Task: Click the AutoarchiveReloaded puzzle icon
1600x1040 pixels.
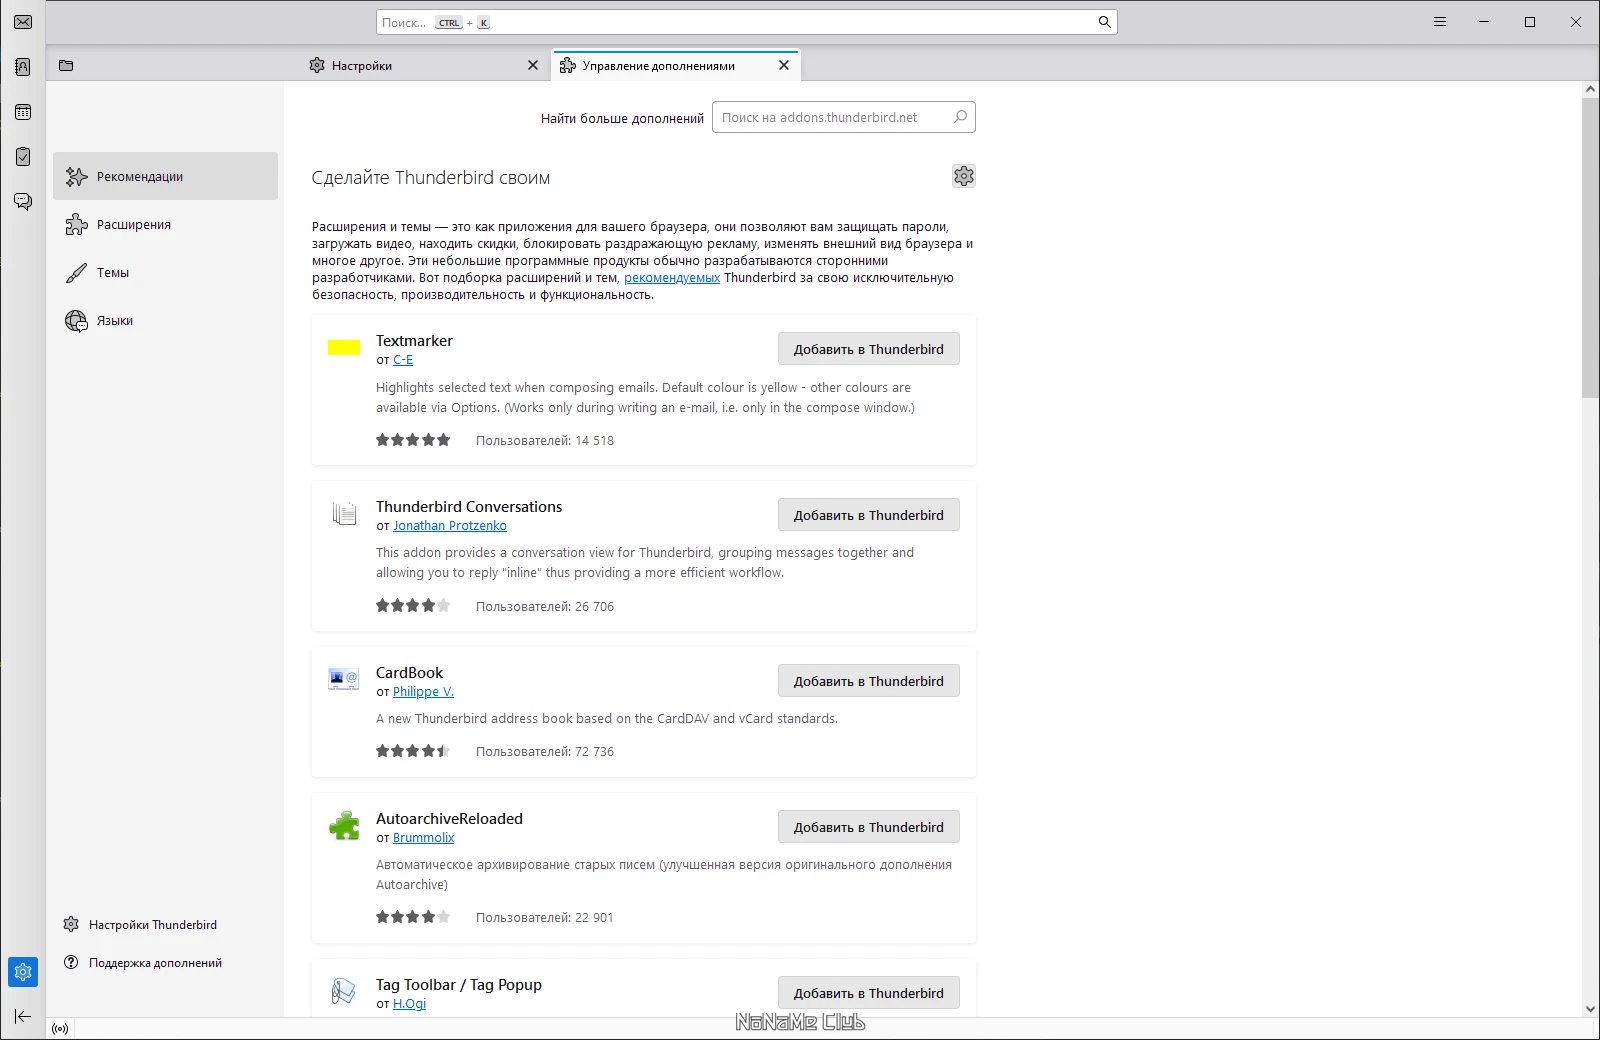Action: pyautogui.click(x=344, y=826)
